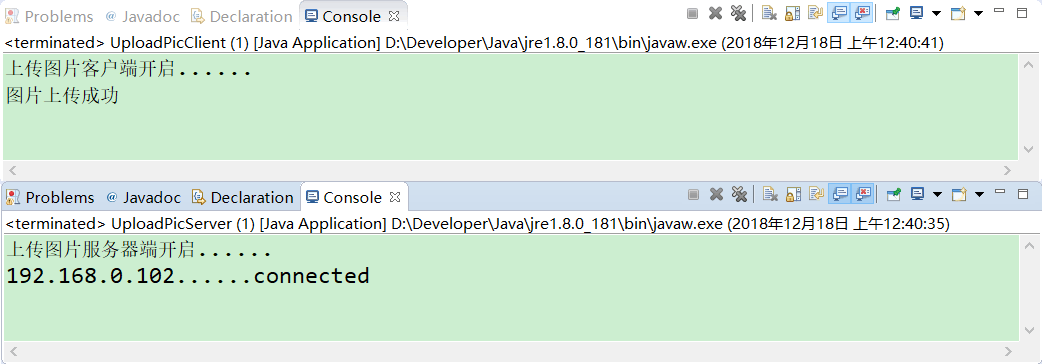The image size is (1042, 364).
Task: Pin the top console view
Action: point(893,13)
